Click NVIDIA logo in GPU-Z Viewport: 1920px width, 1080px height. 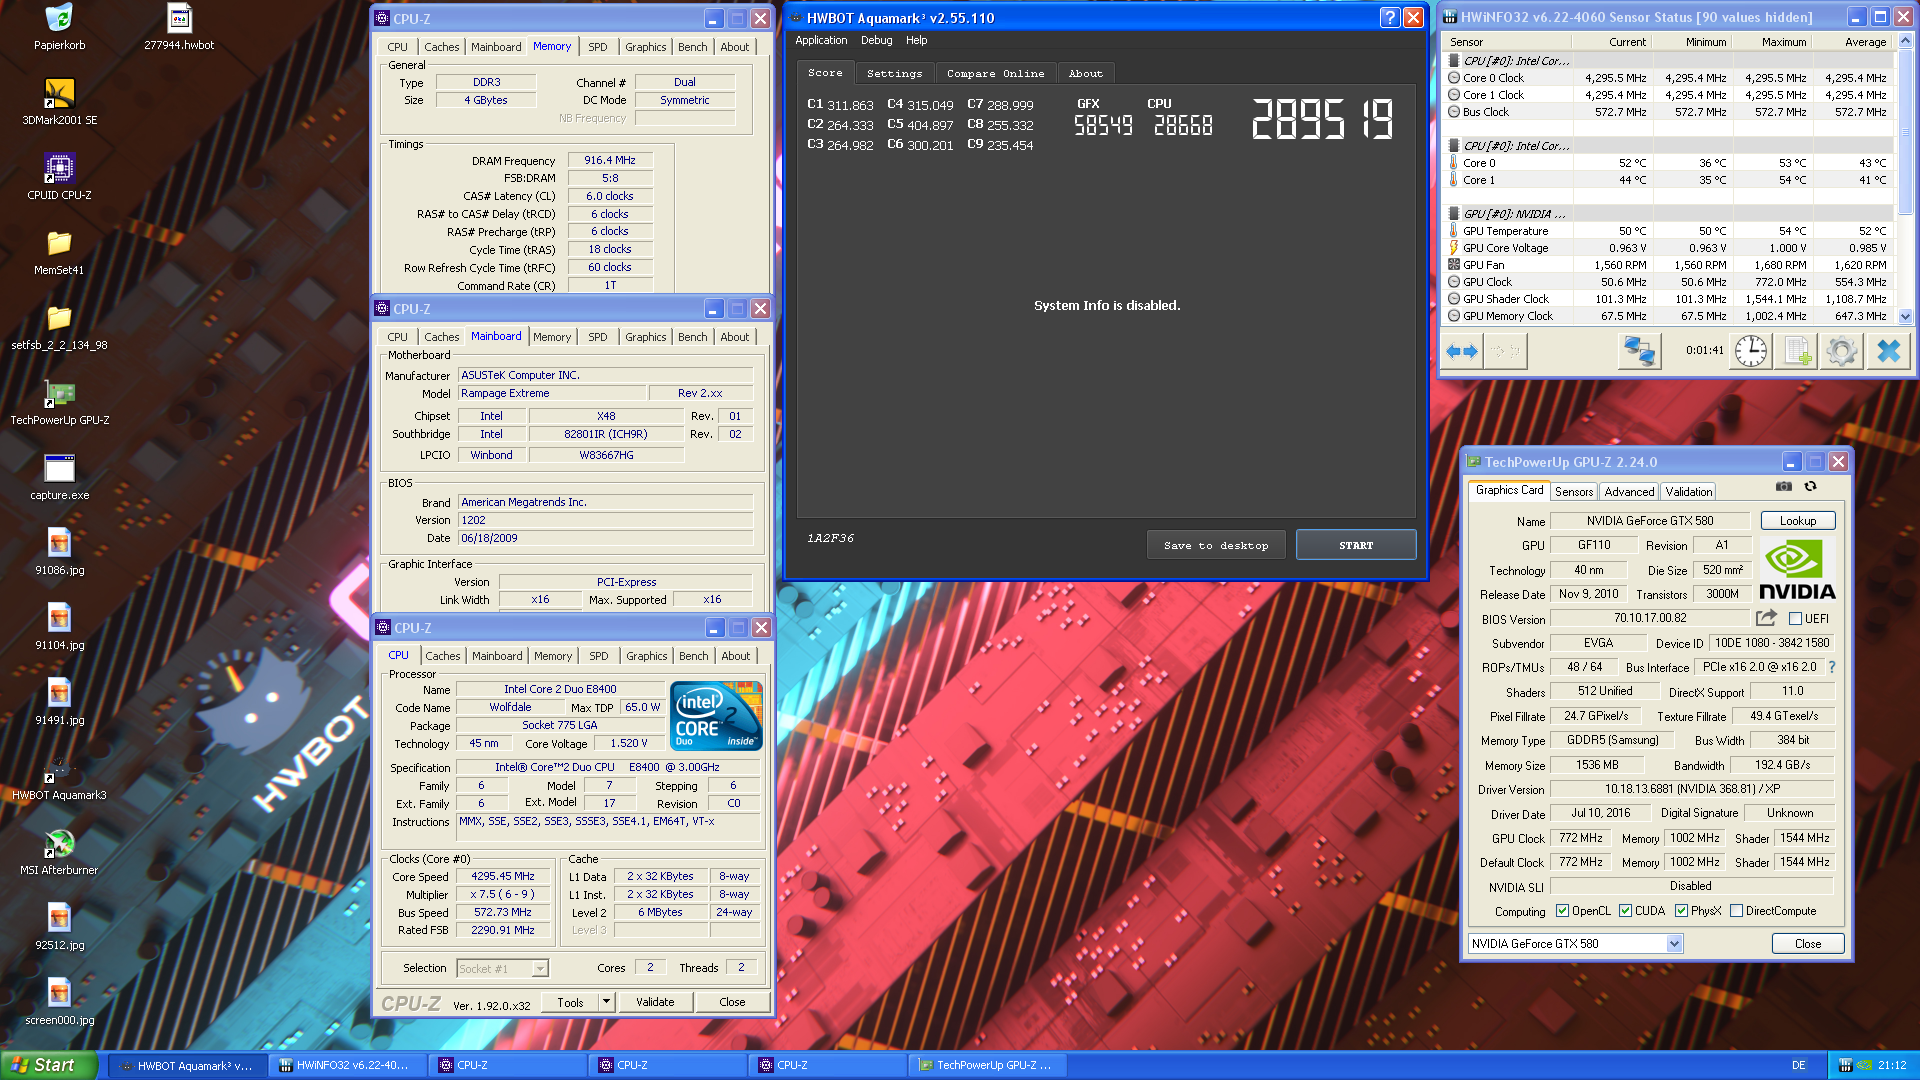[1797, 570]
